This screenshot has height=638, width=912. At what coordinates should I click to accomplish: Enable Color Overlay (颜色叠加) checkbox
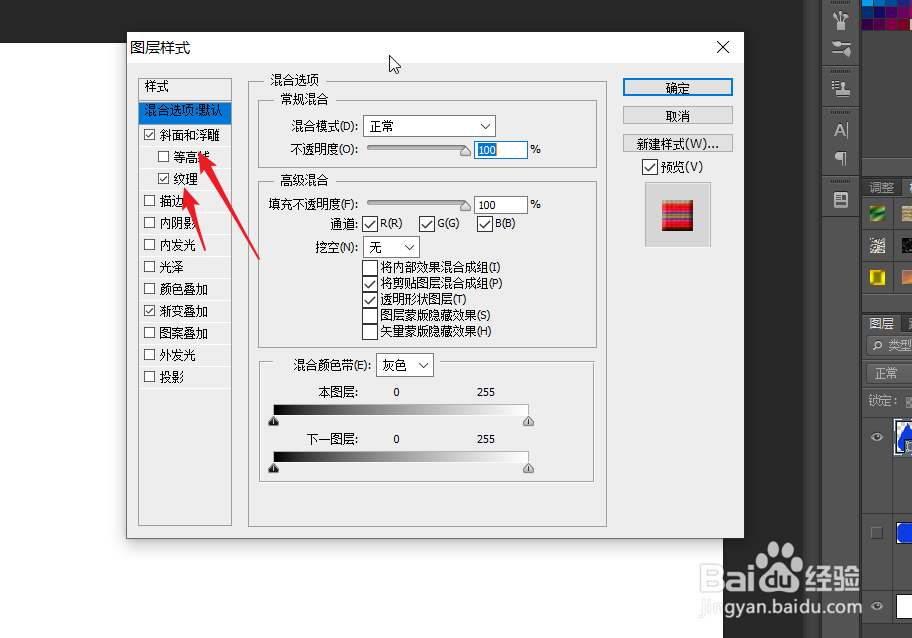149,288
